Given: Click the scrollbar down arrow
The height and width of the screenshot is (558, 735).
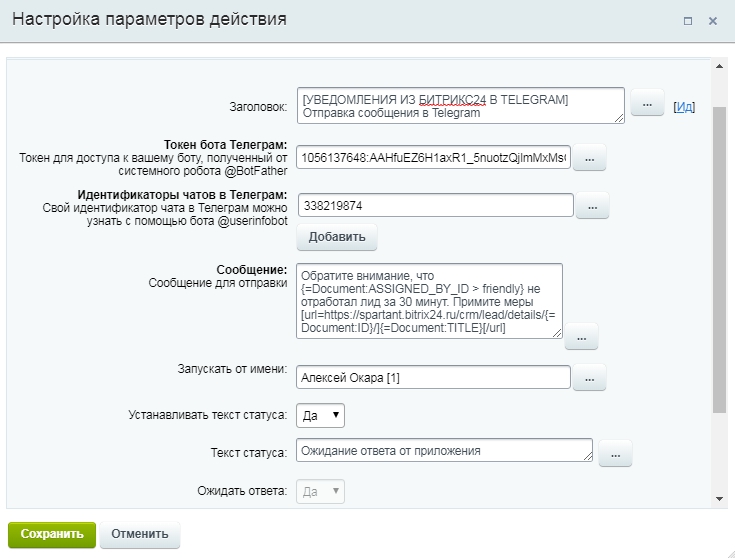Looking at the screenshot, I should click(x=719, y=497).
